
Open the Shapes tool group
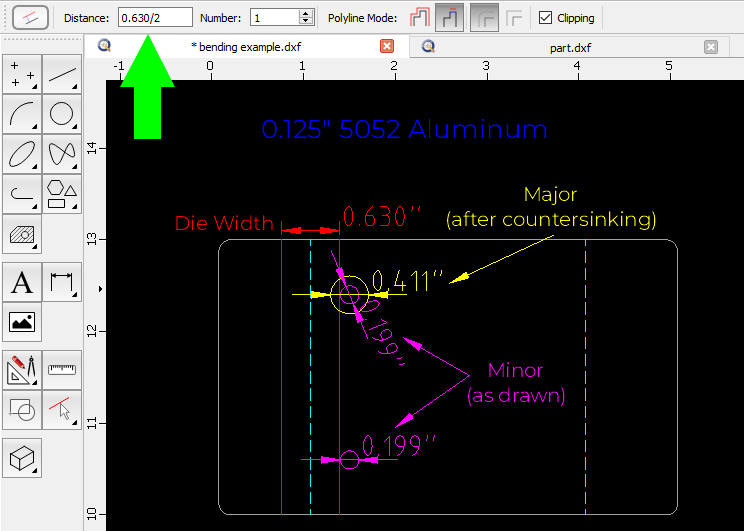(62, 193)
